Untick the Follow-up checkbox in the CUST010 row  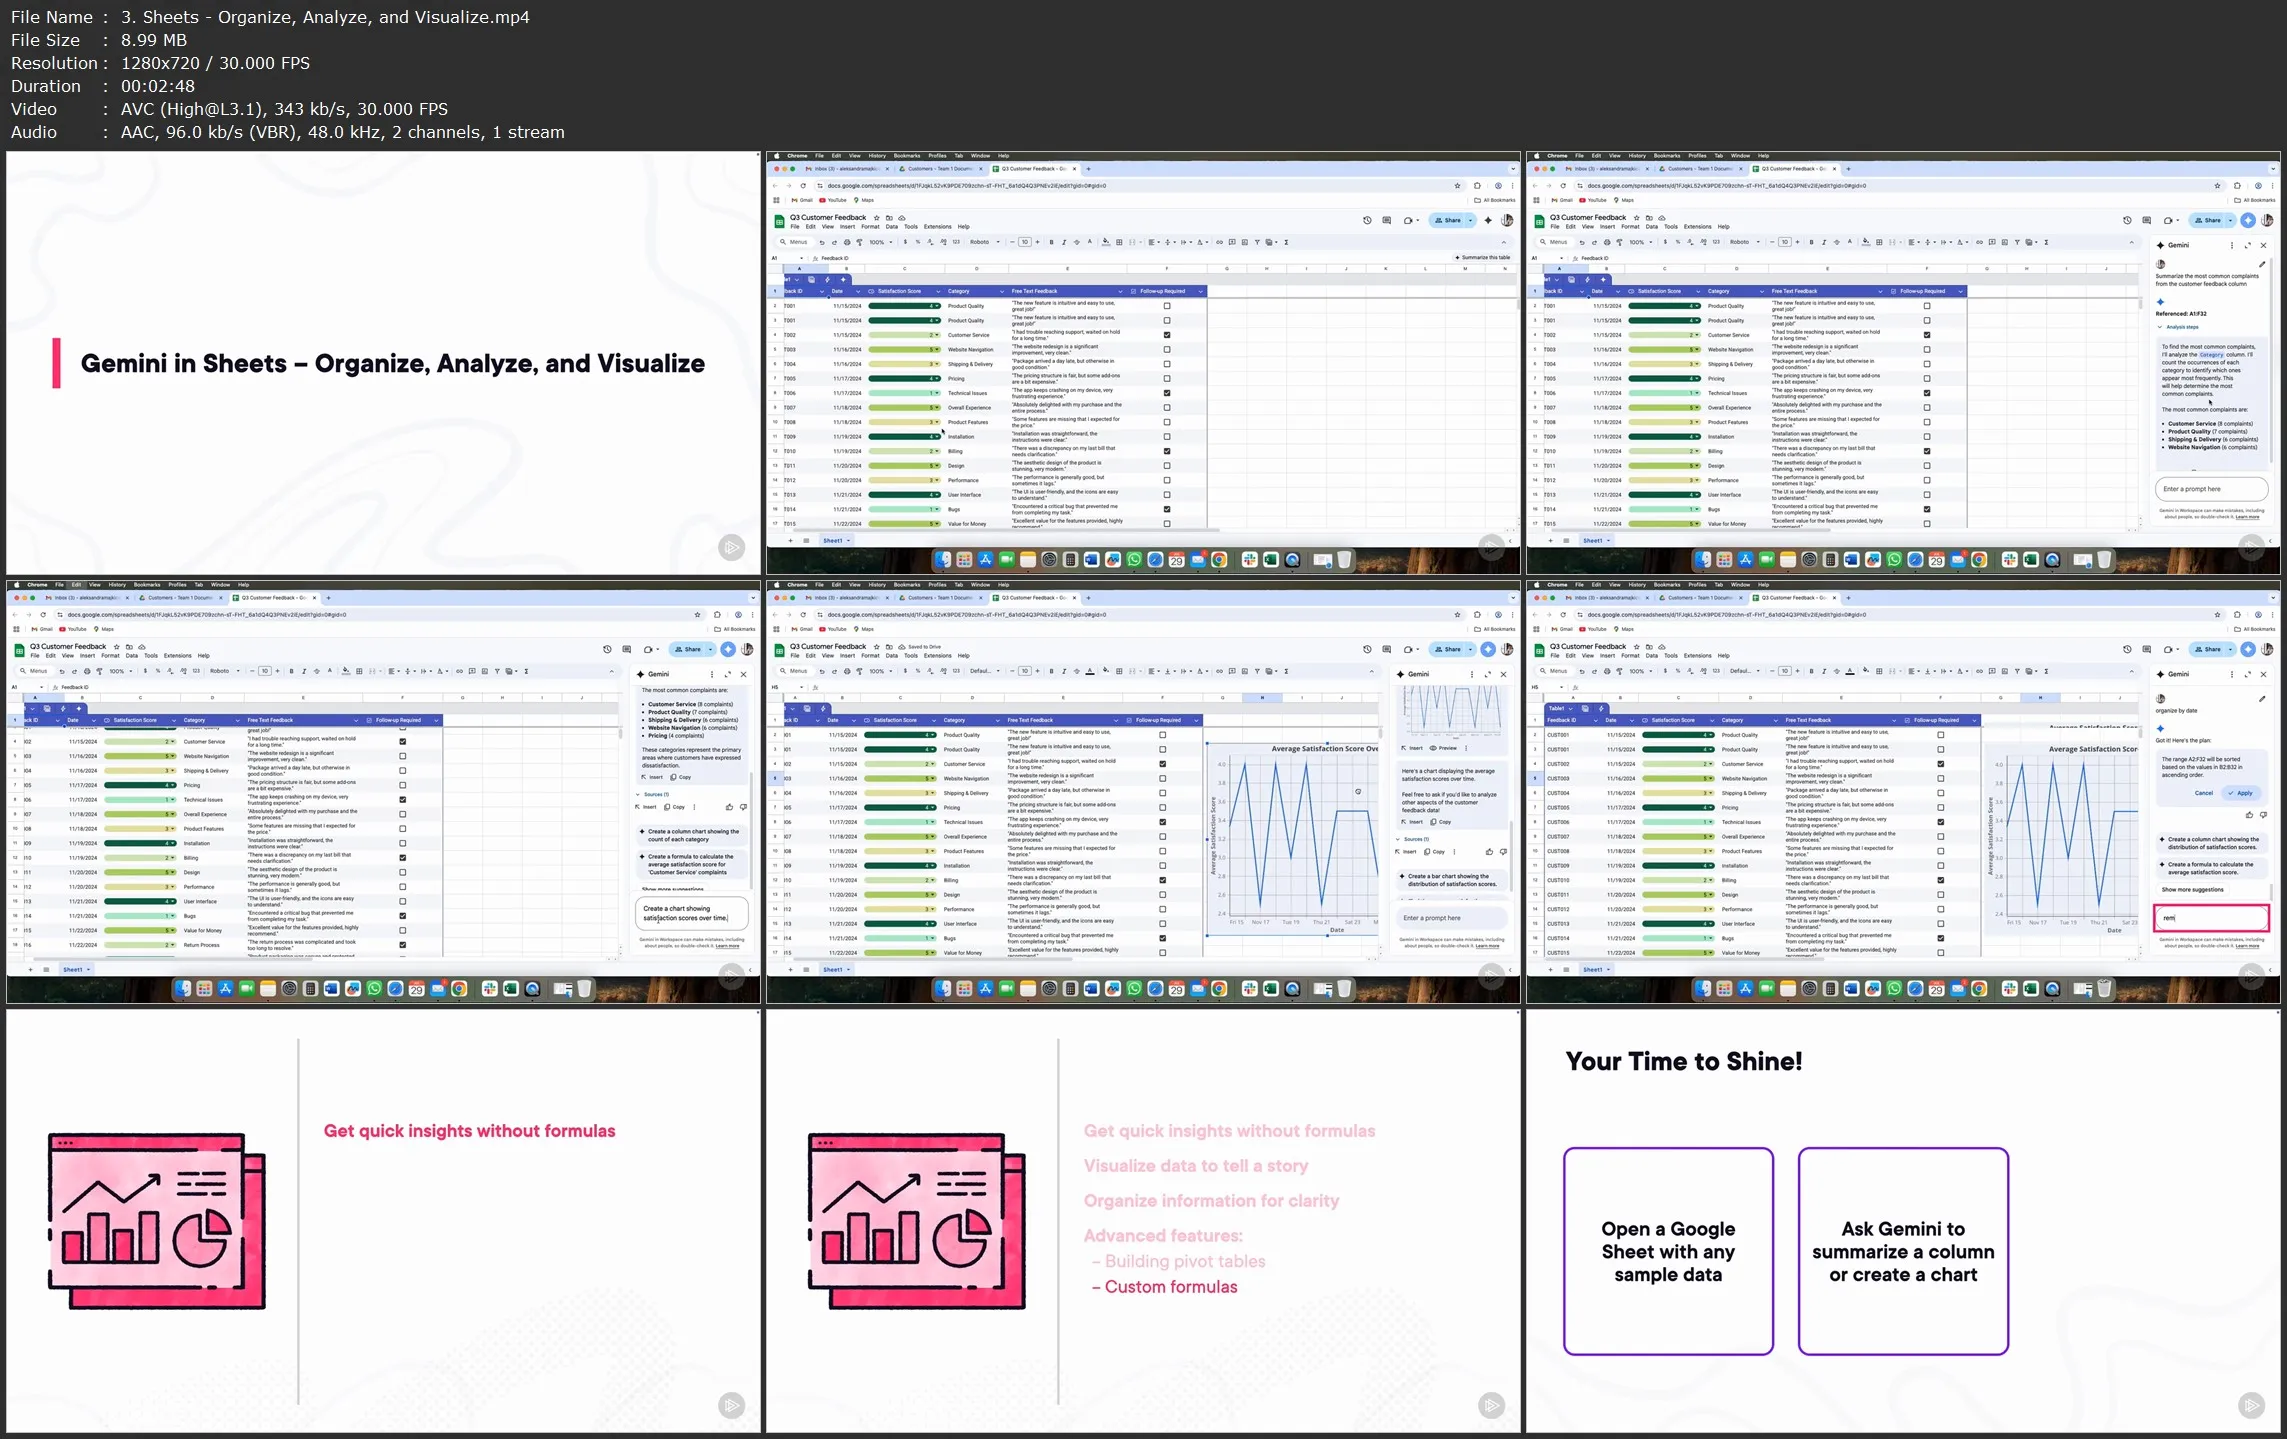(1940, 880)
